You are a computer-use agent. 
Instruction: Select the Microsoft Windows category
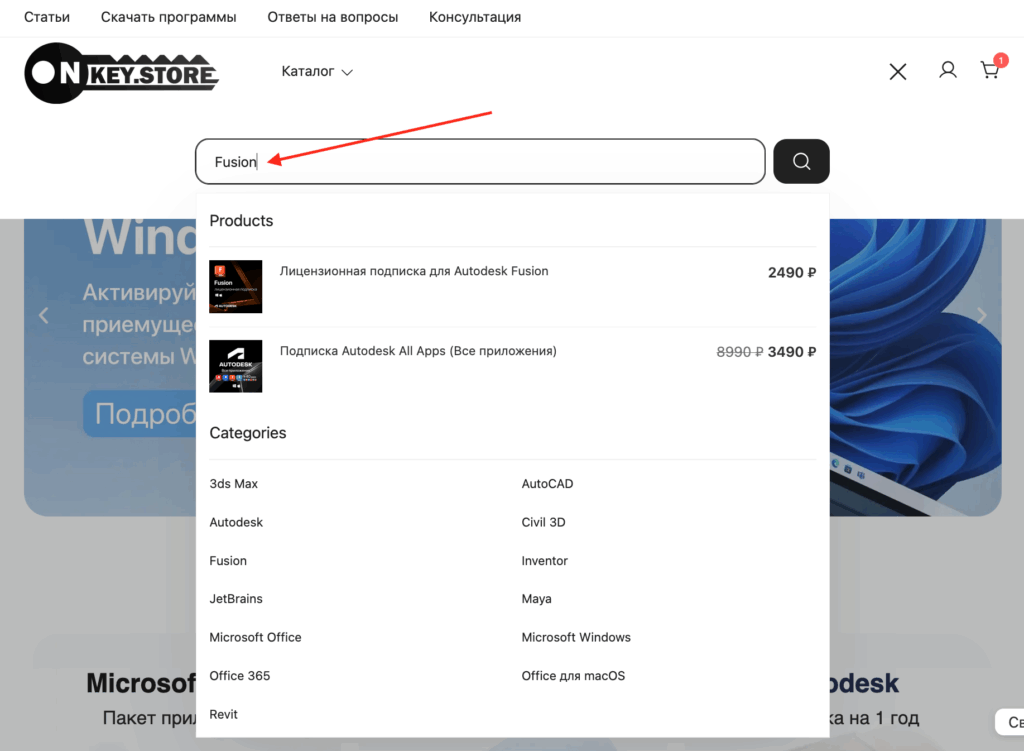[576, 637]
